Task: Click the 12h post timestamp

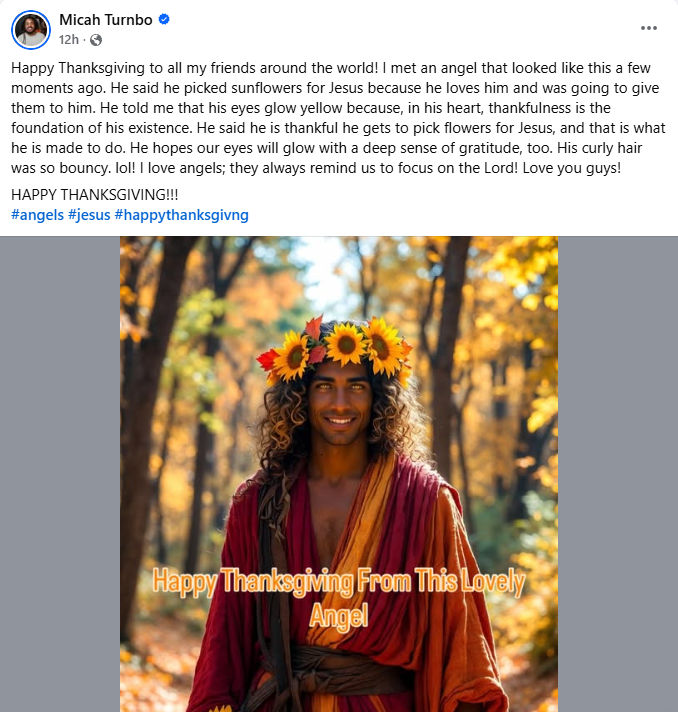Action: click(69, 40)
